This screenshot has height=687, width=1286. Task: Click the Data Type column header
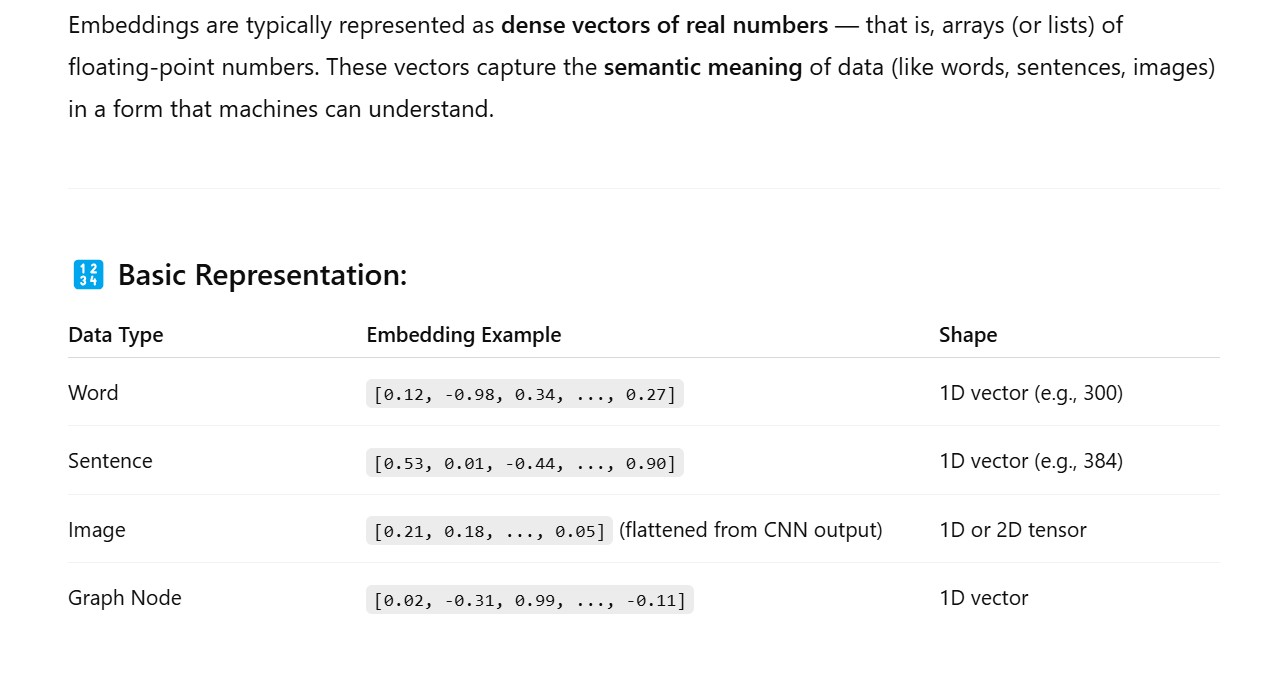coord(115,335)
